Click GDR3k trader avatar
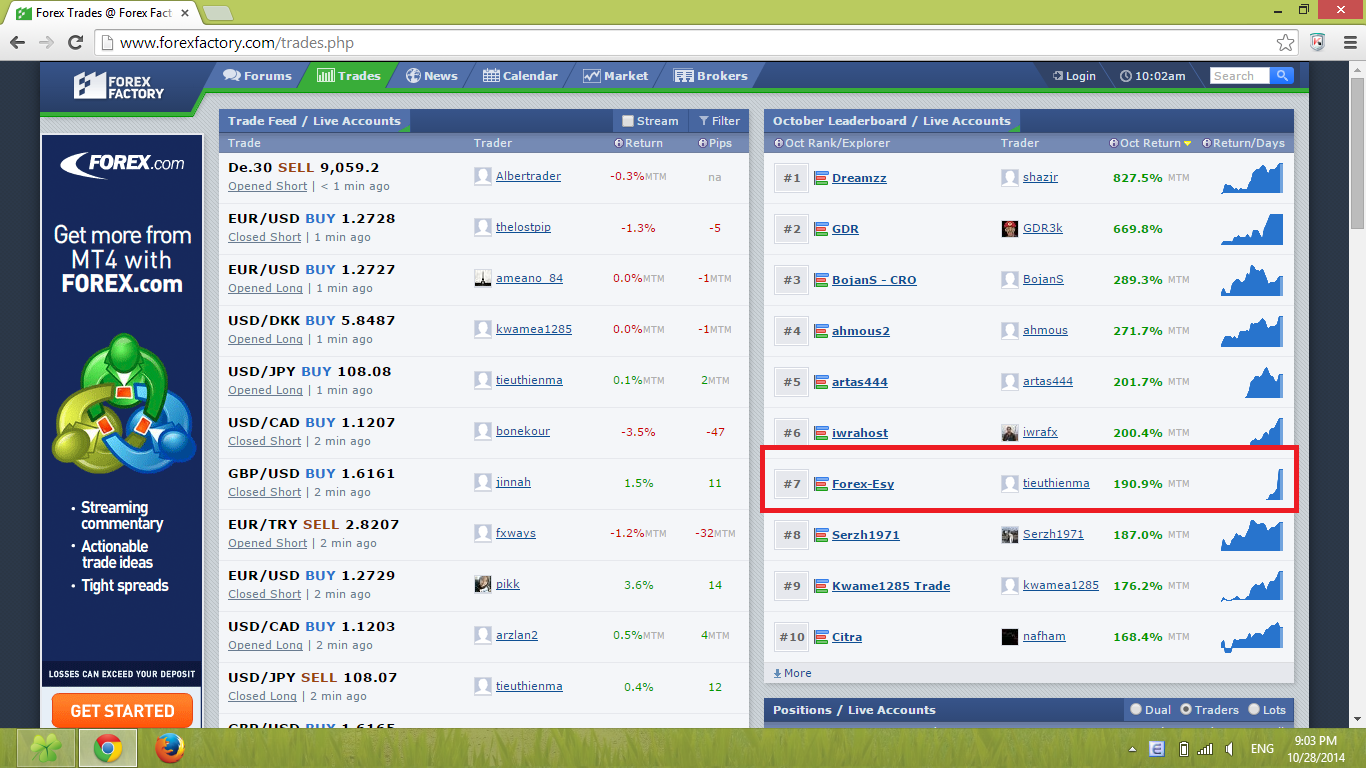The image size is (1366, 768). point(1010,229)
